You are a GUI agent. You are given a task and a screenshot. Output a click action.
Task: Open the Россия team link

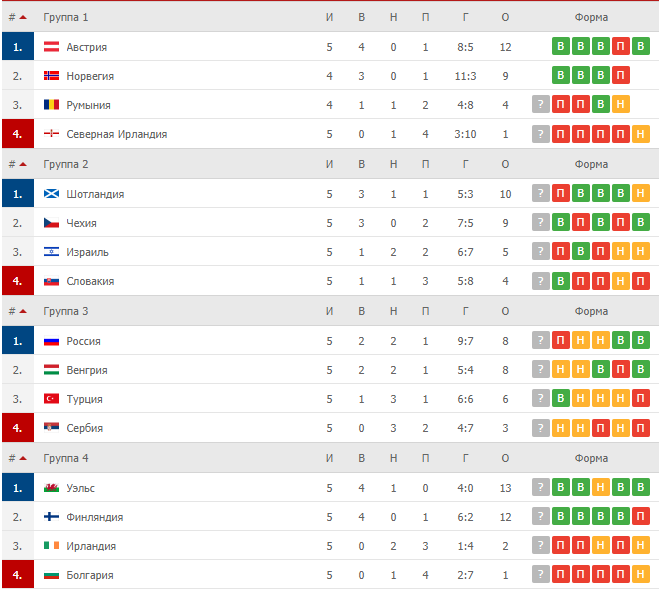pos(83,341)
